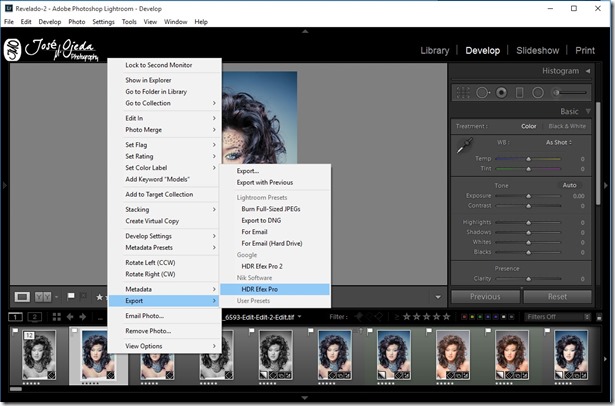
Task: Click the go forward arrow in filmstrip bar
Action: (x=83, y=317)
